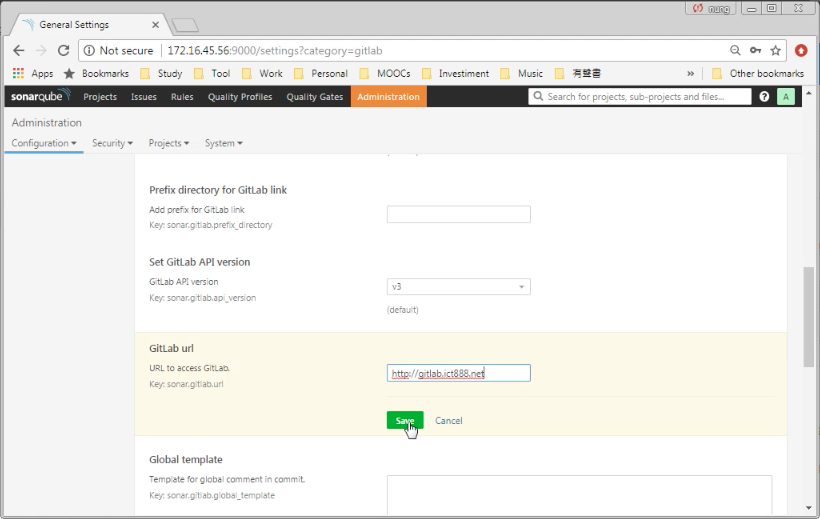Show hidden bookmarks with the chevron
Image resolution: width=820 pixels, height=519 pixels.
pos(690,73)
